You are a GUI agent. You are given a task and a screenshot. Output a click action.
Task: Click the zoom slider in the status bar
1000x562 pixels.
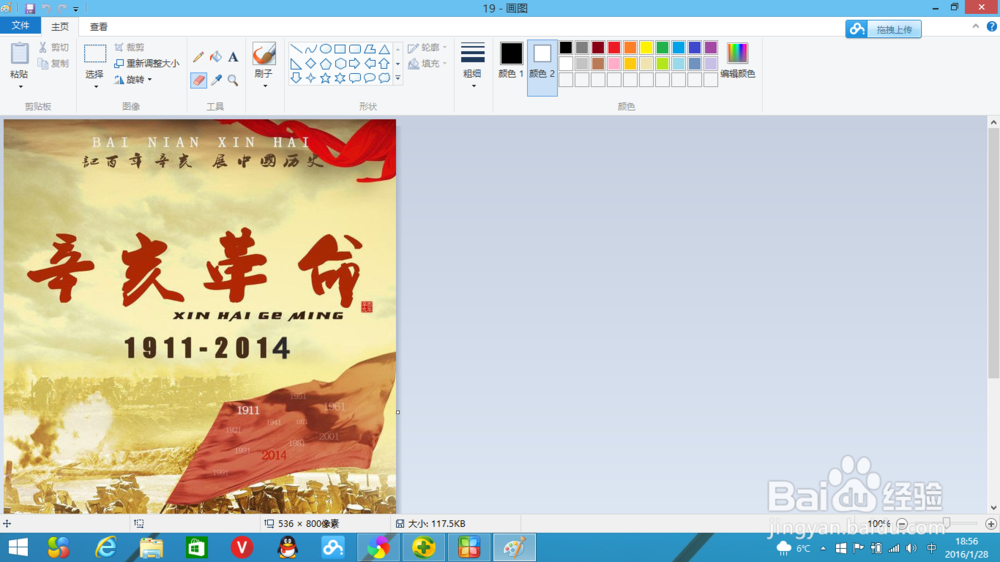point(946,524)
